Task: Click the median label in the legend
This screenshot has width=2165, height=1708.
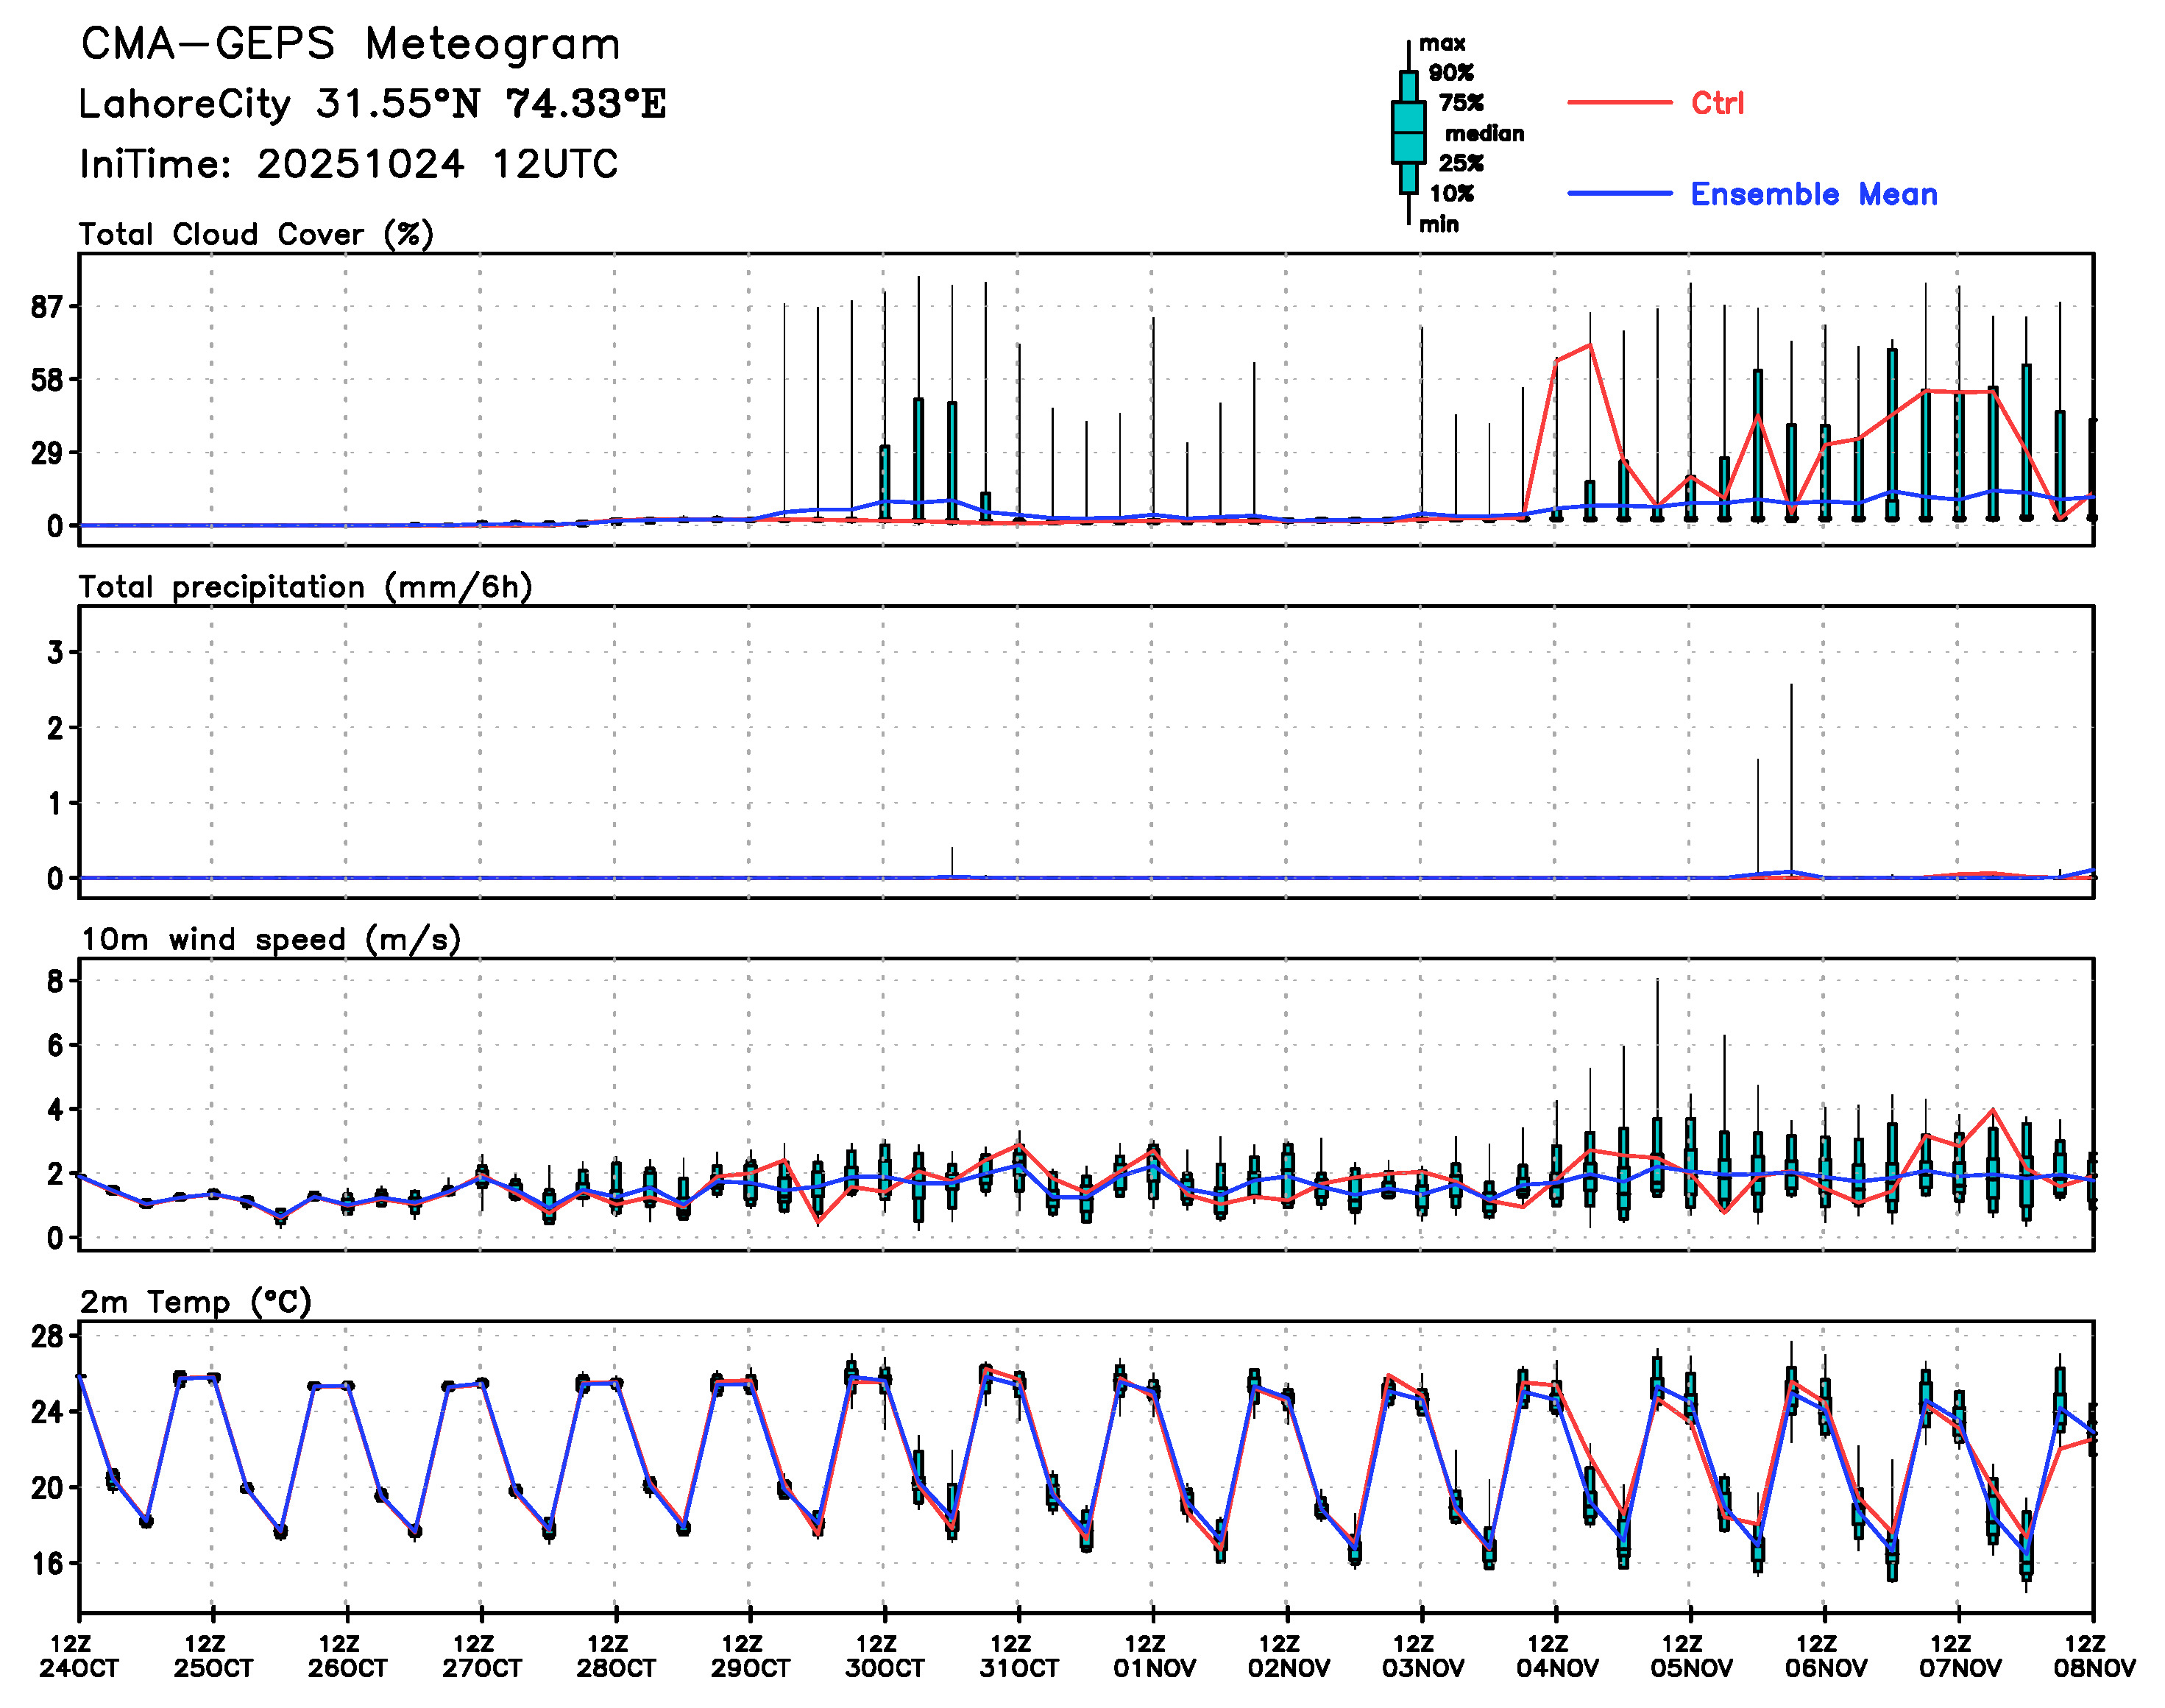Action: [1484, 134]
